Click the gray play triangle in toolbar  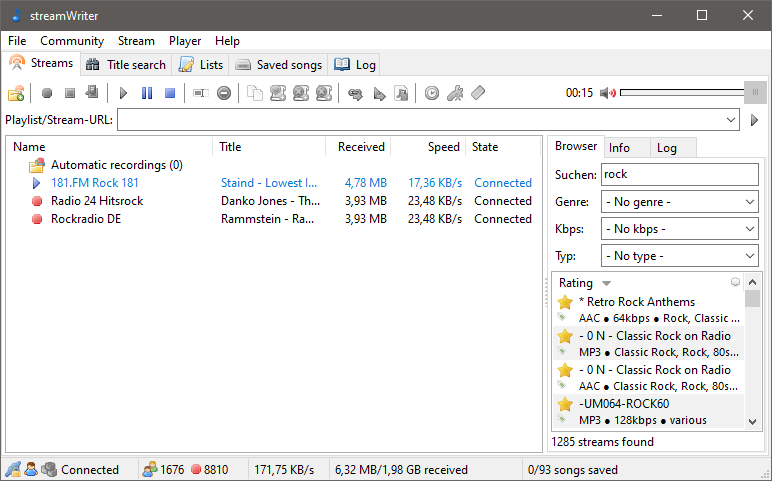click(x=123, y=93)
